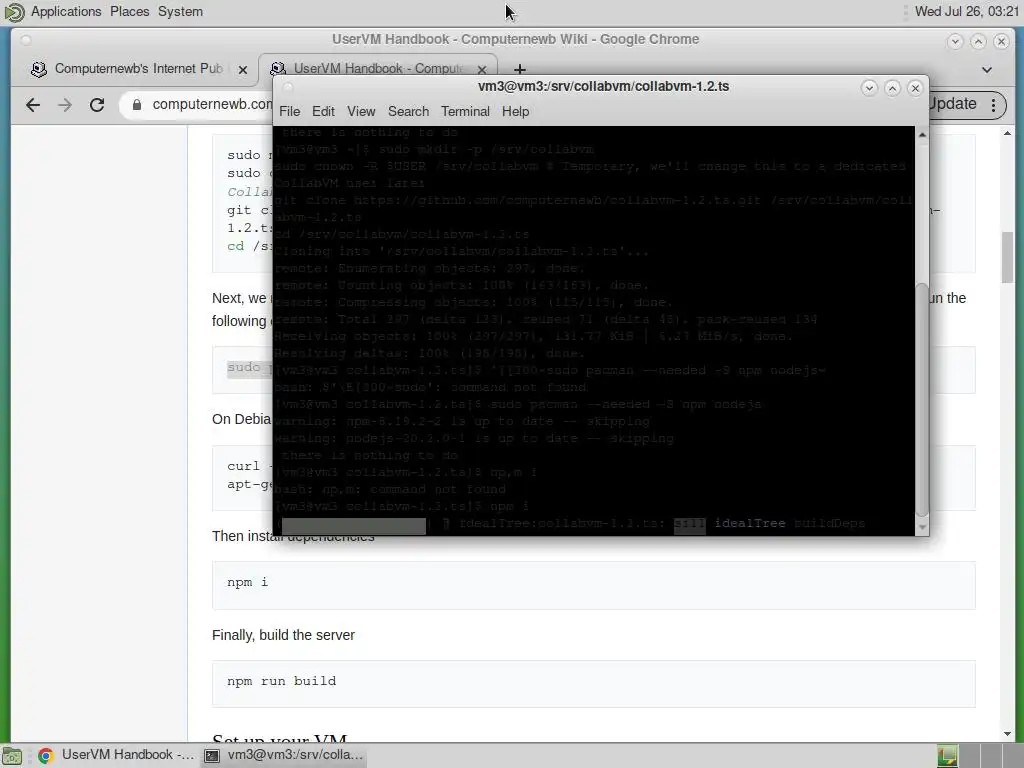Switch to UserVM Handbook Chrome tab

377,69
